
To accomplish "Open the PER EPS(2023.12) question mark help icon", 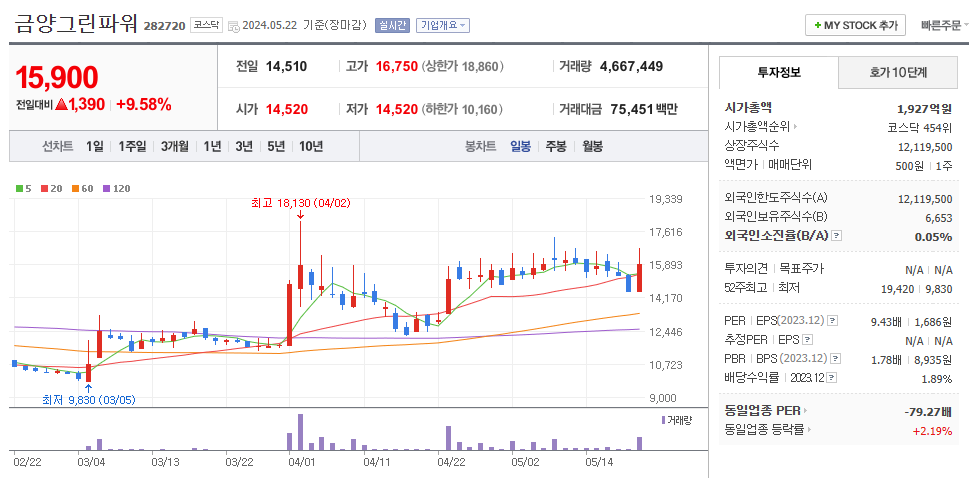I will pyautogui.click(x=833, y=321).
